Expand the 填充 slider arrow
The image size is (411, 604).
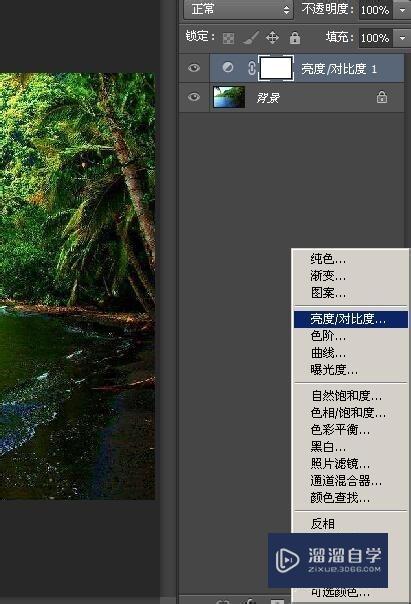[403, 38]
